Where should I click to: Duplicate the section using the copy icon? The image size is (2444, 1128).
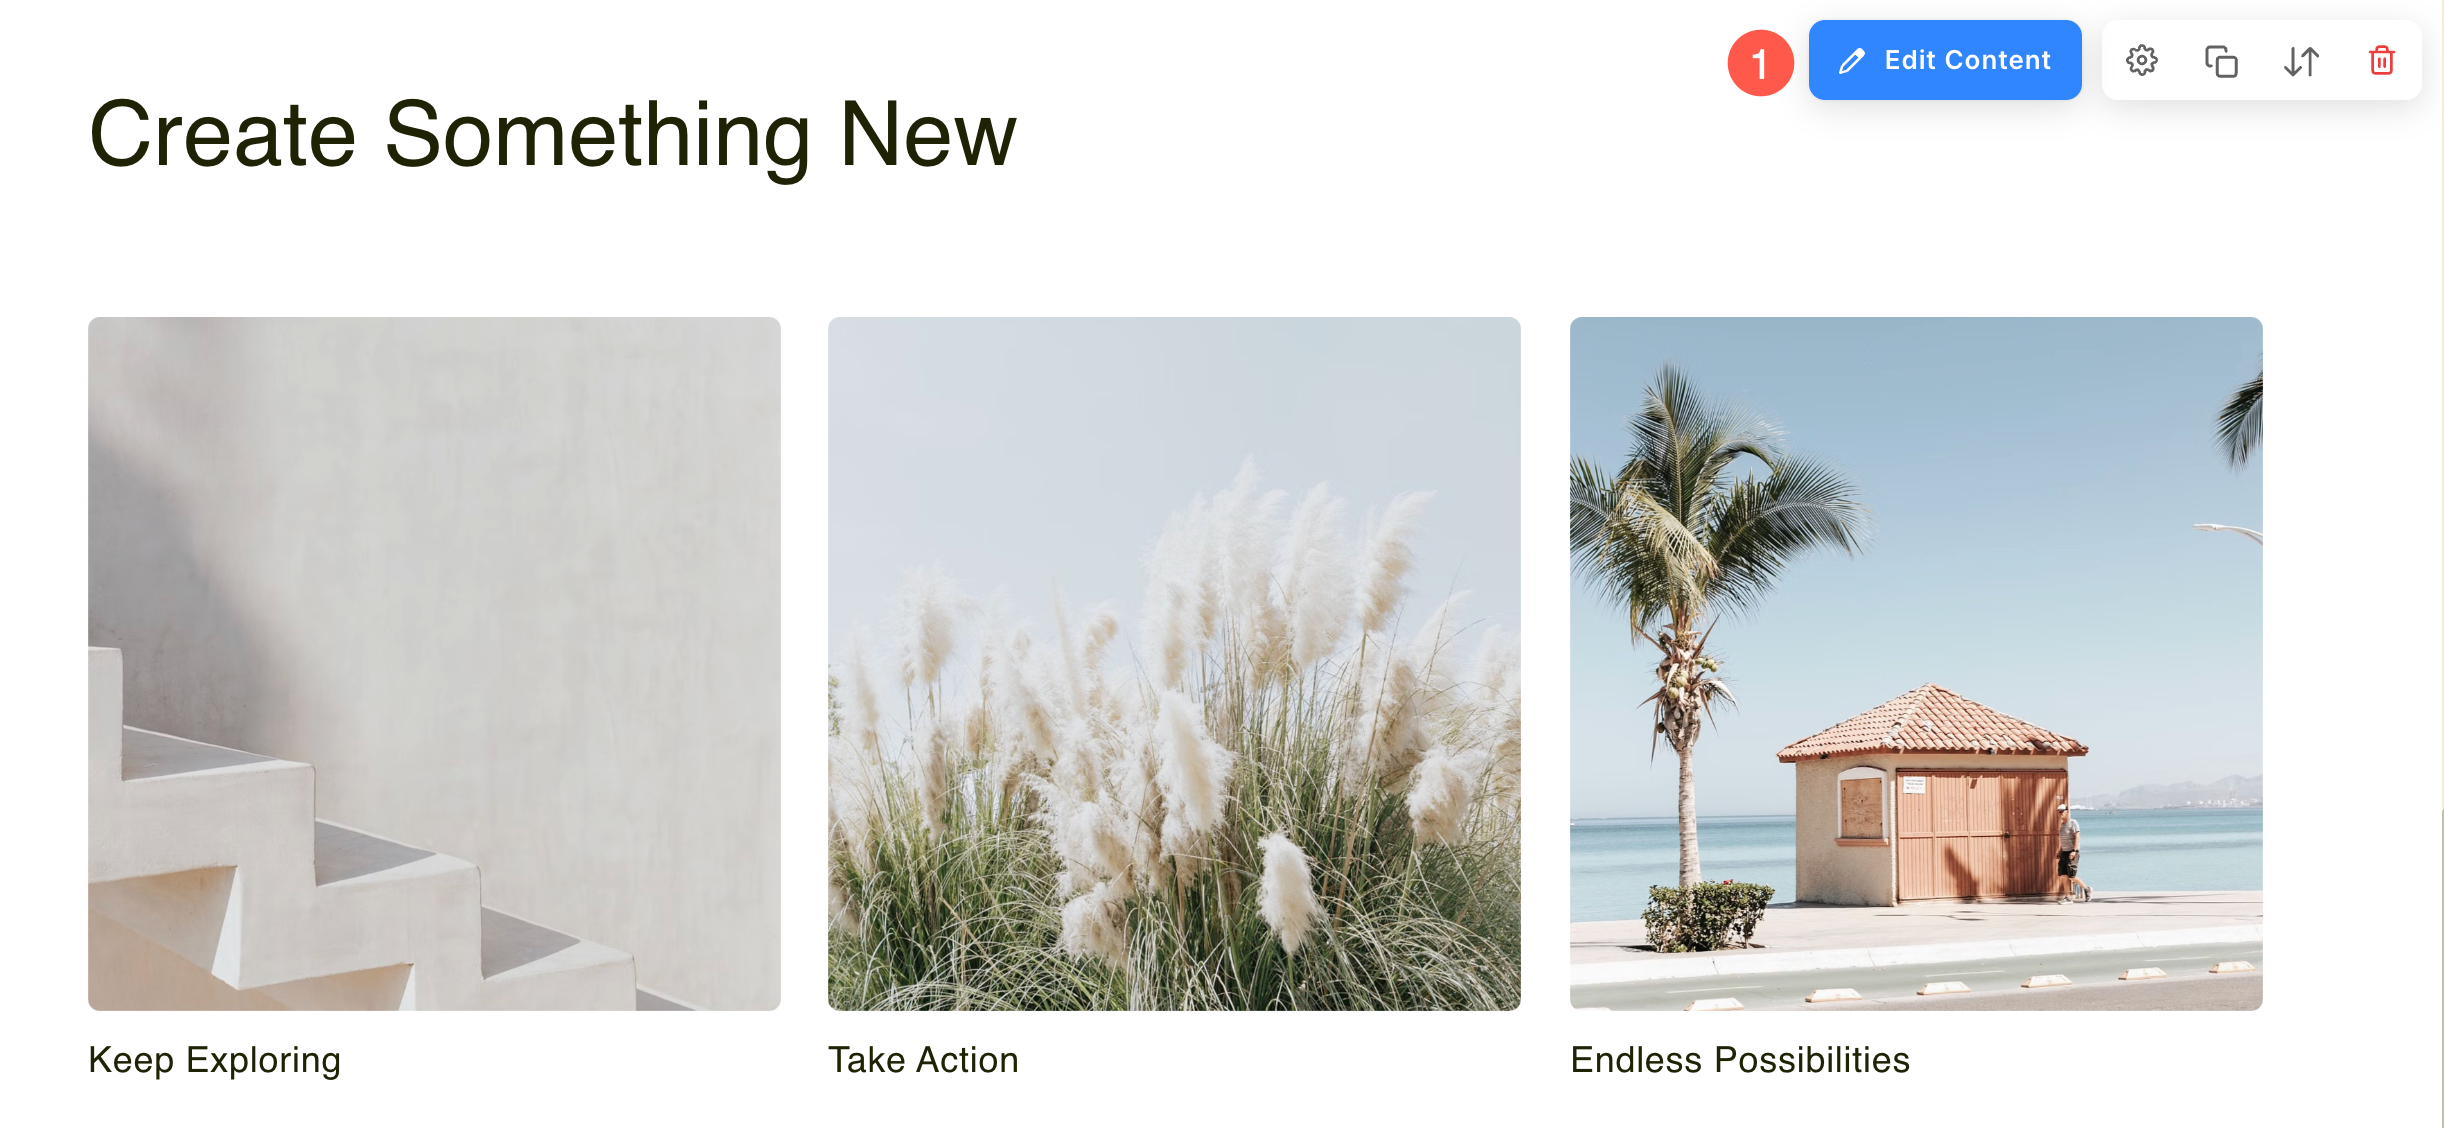2221,61
